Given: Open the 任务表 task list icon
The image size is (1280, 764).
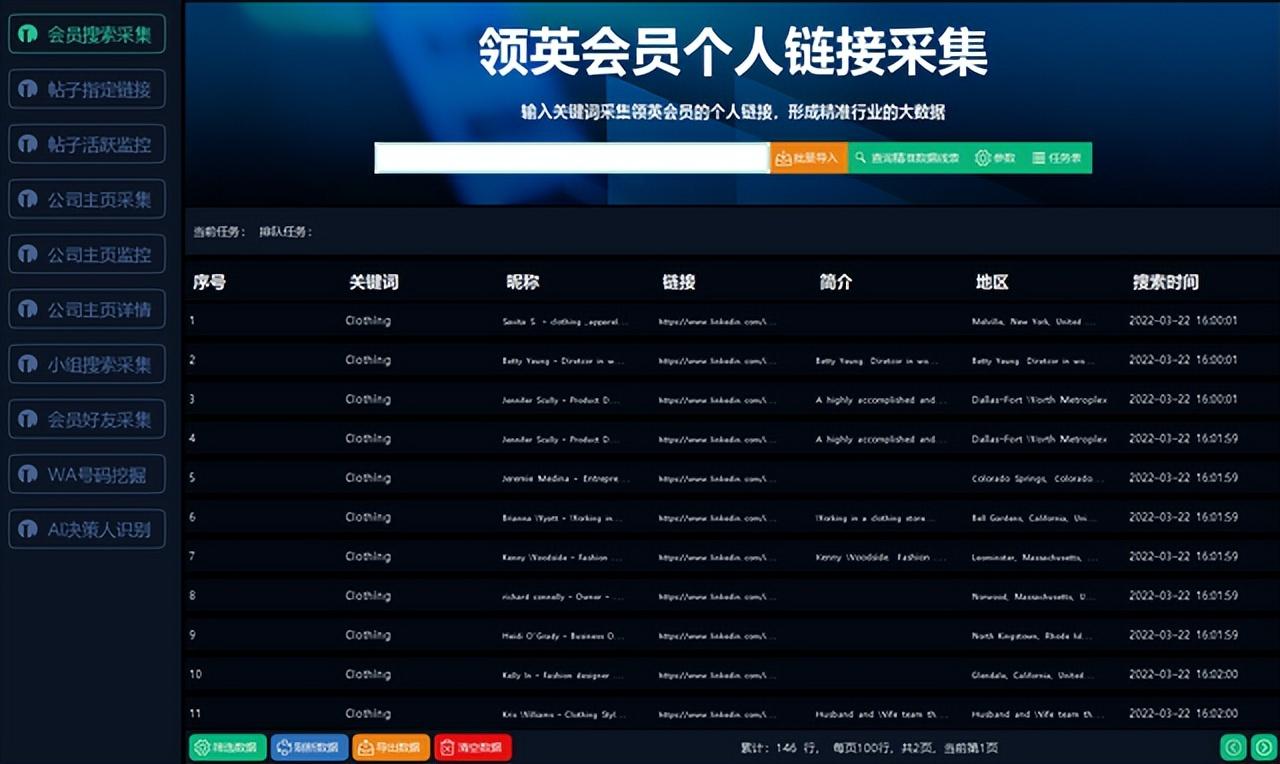Looking at the screenshot, I should pyautogui.click(x=1036, y=157).
